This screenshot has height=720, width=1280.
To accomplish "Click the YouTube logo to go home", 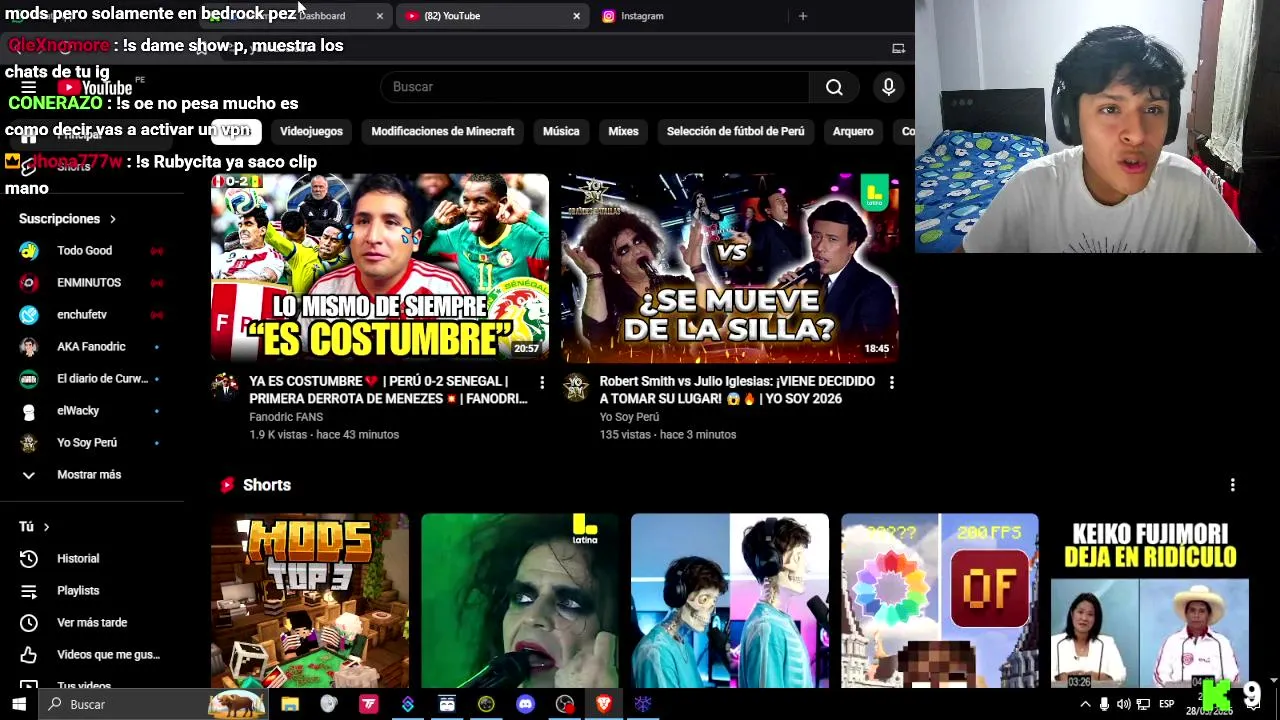I will coord(95,87).
